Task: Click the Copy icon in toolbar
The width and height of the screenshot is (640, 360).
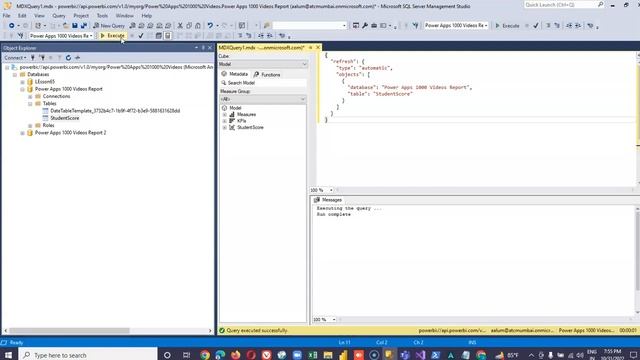Action: coord(189,26)
